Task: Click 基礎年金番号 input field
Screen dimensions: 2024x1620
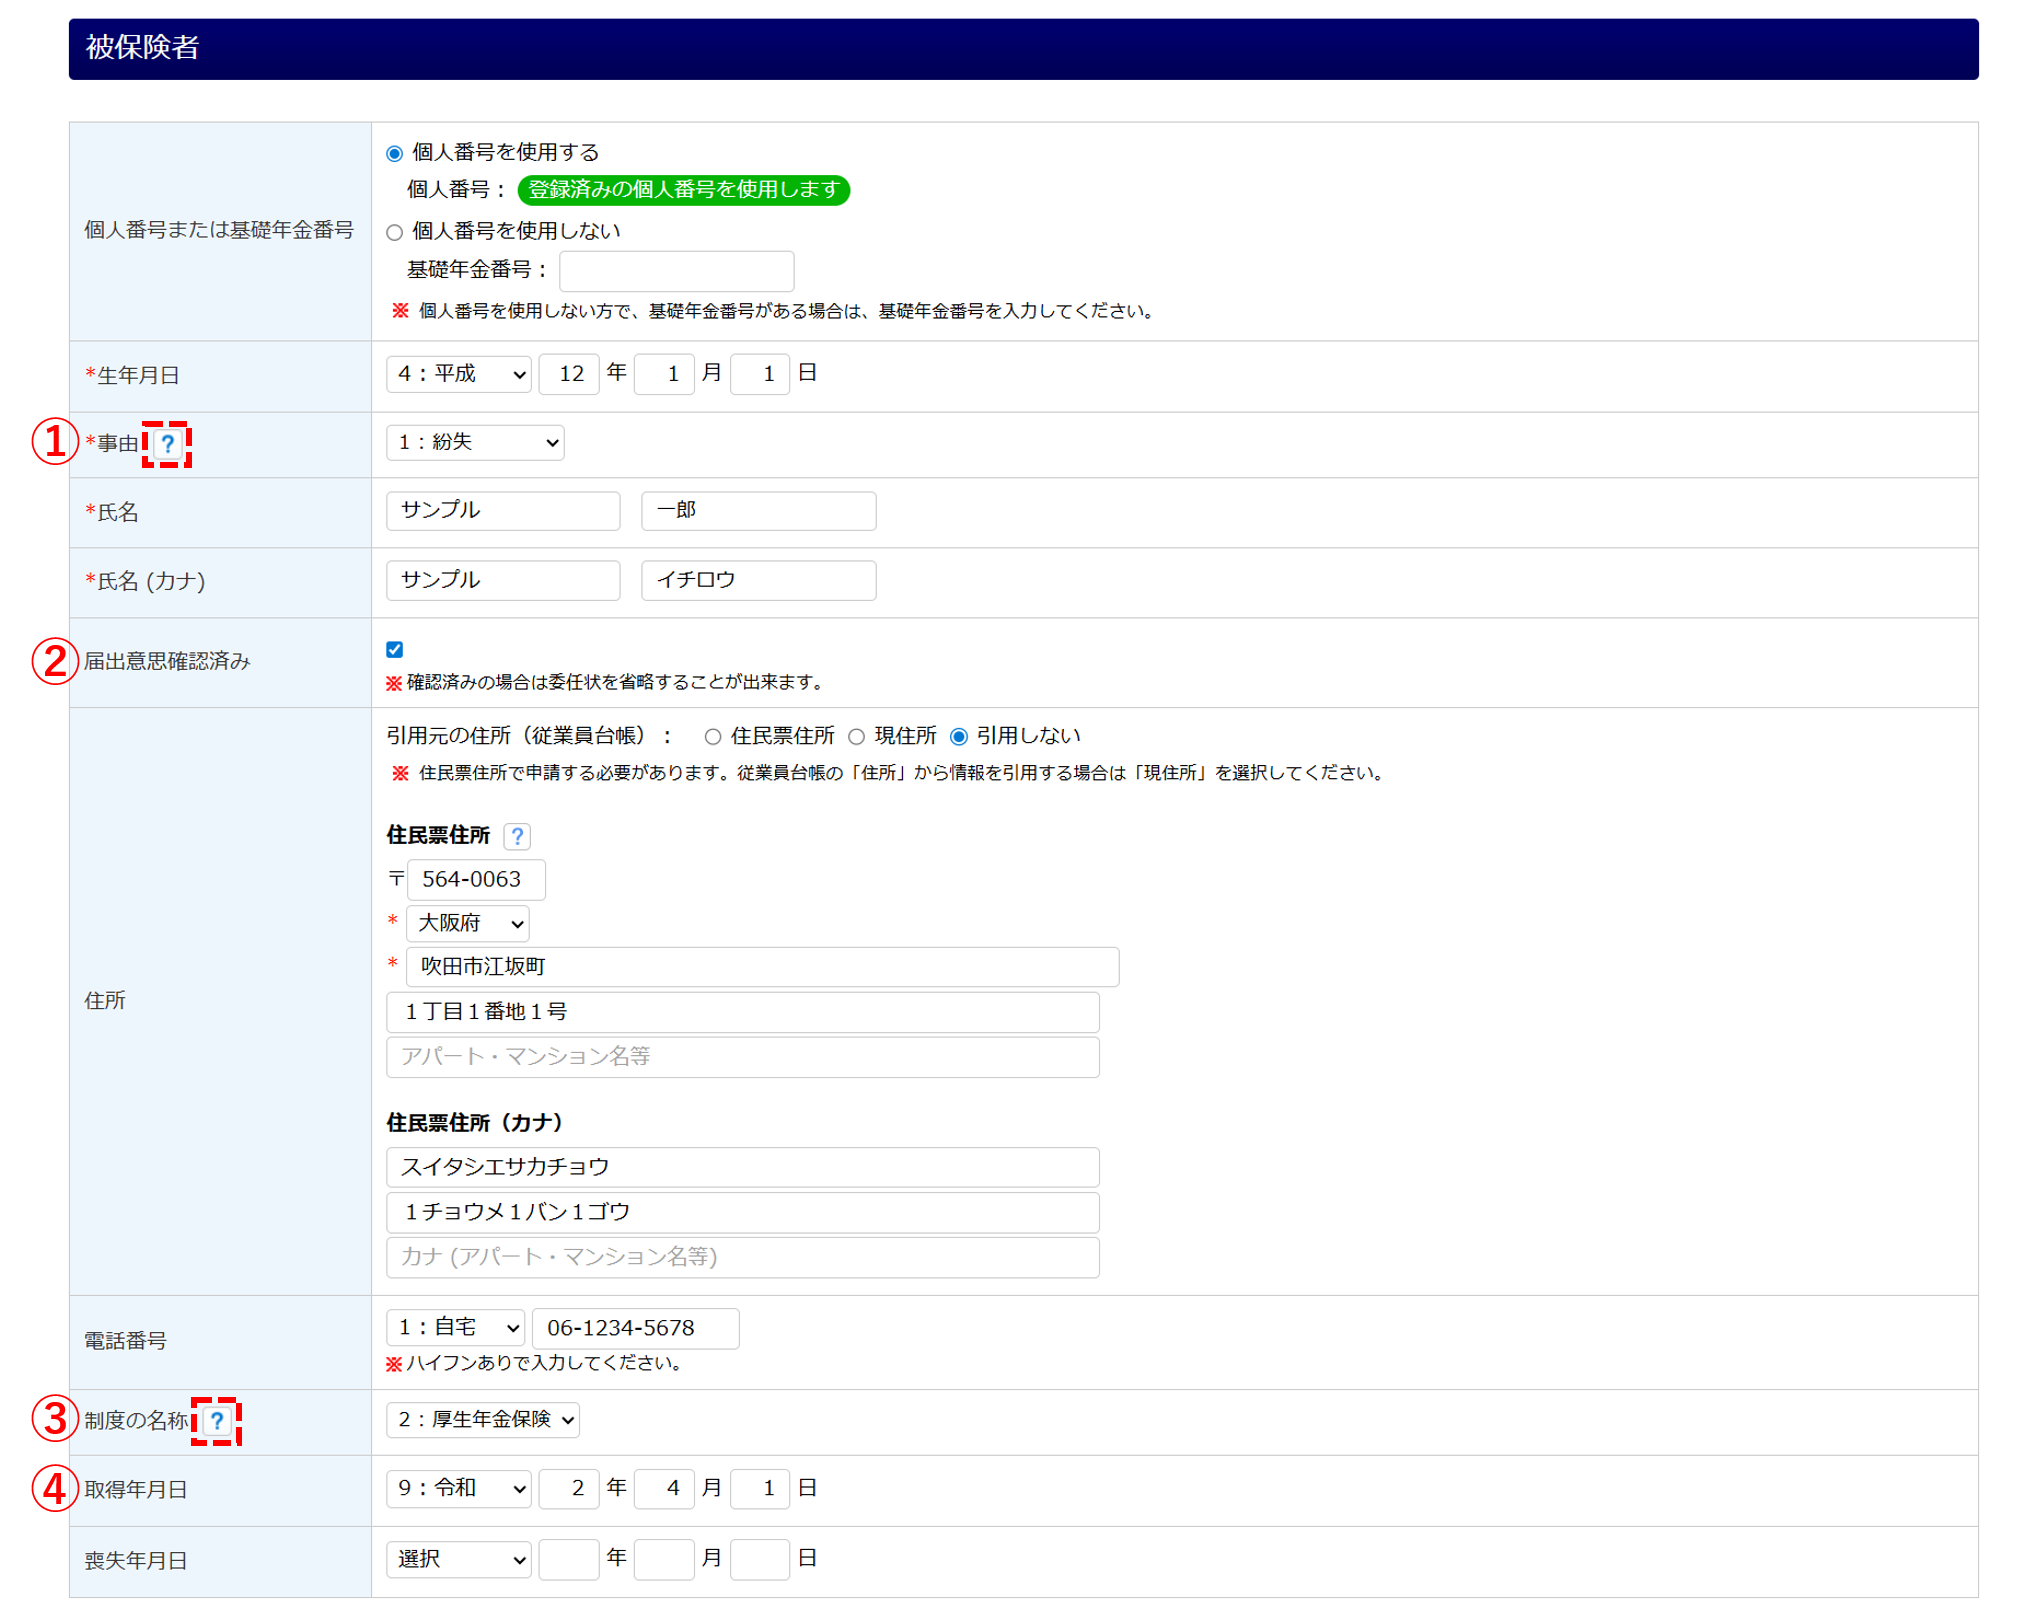Action: pyautogui.click(x=677, y=271)
